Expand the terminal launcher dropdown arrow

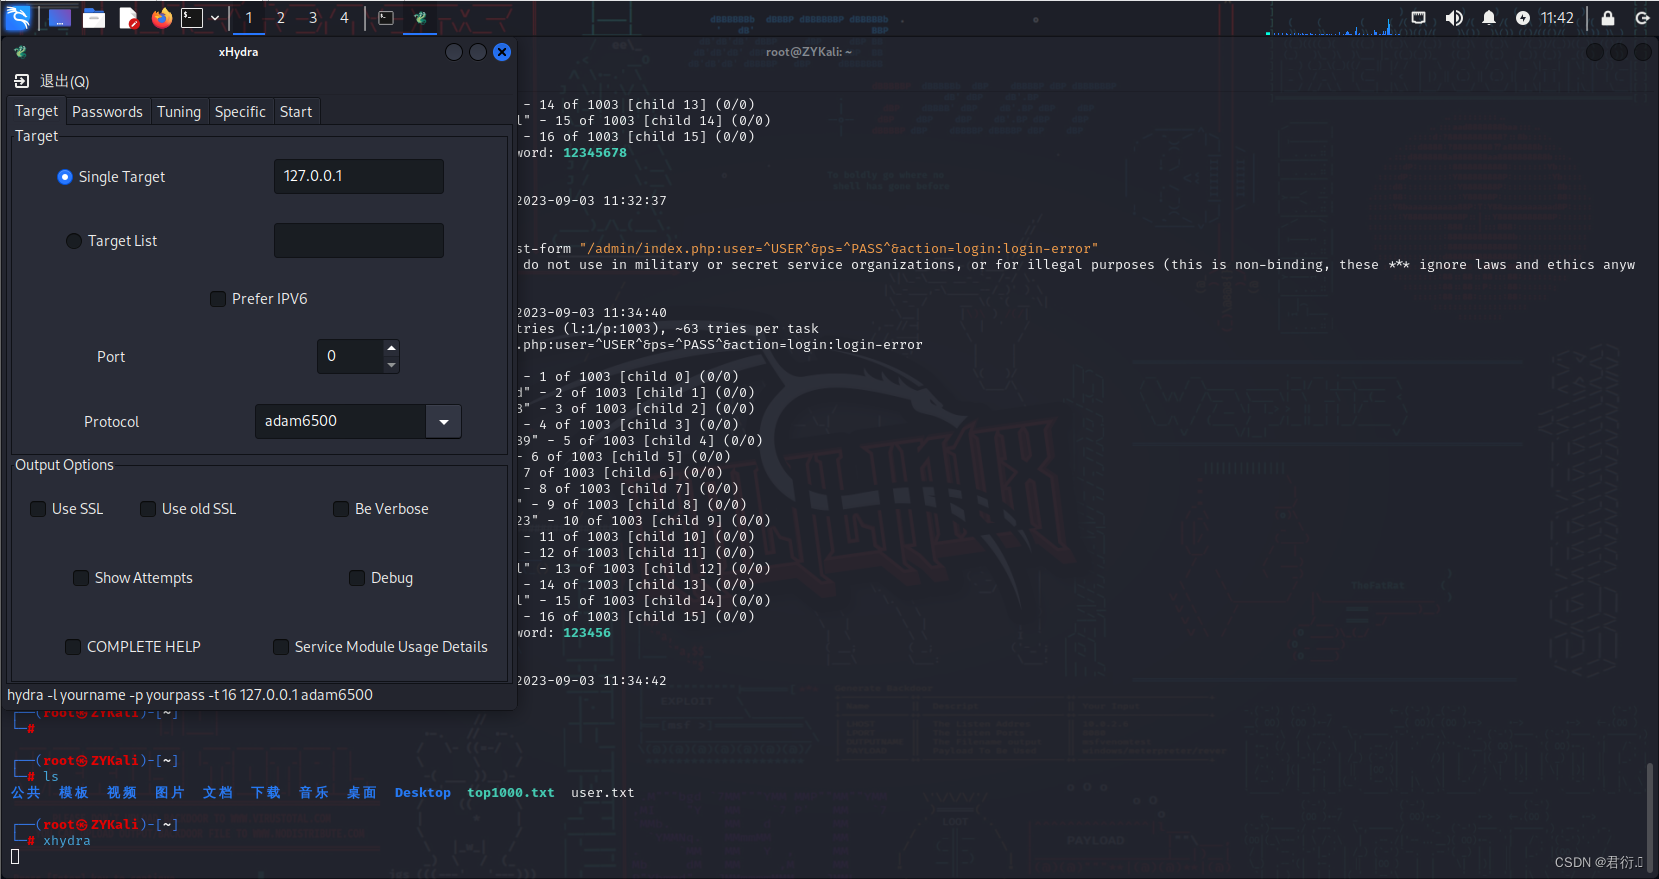215,18
